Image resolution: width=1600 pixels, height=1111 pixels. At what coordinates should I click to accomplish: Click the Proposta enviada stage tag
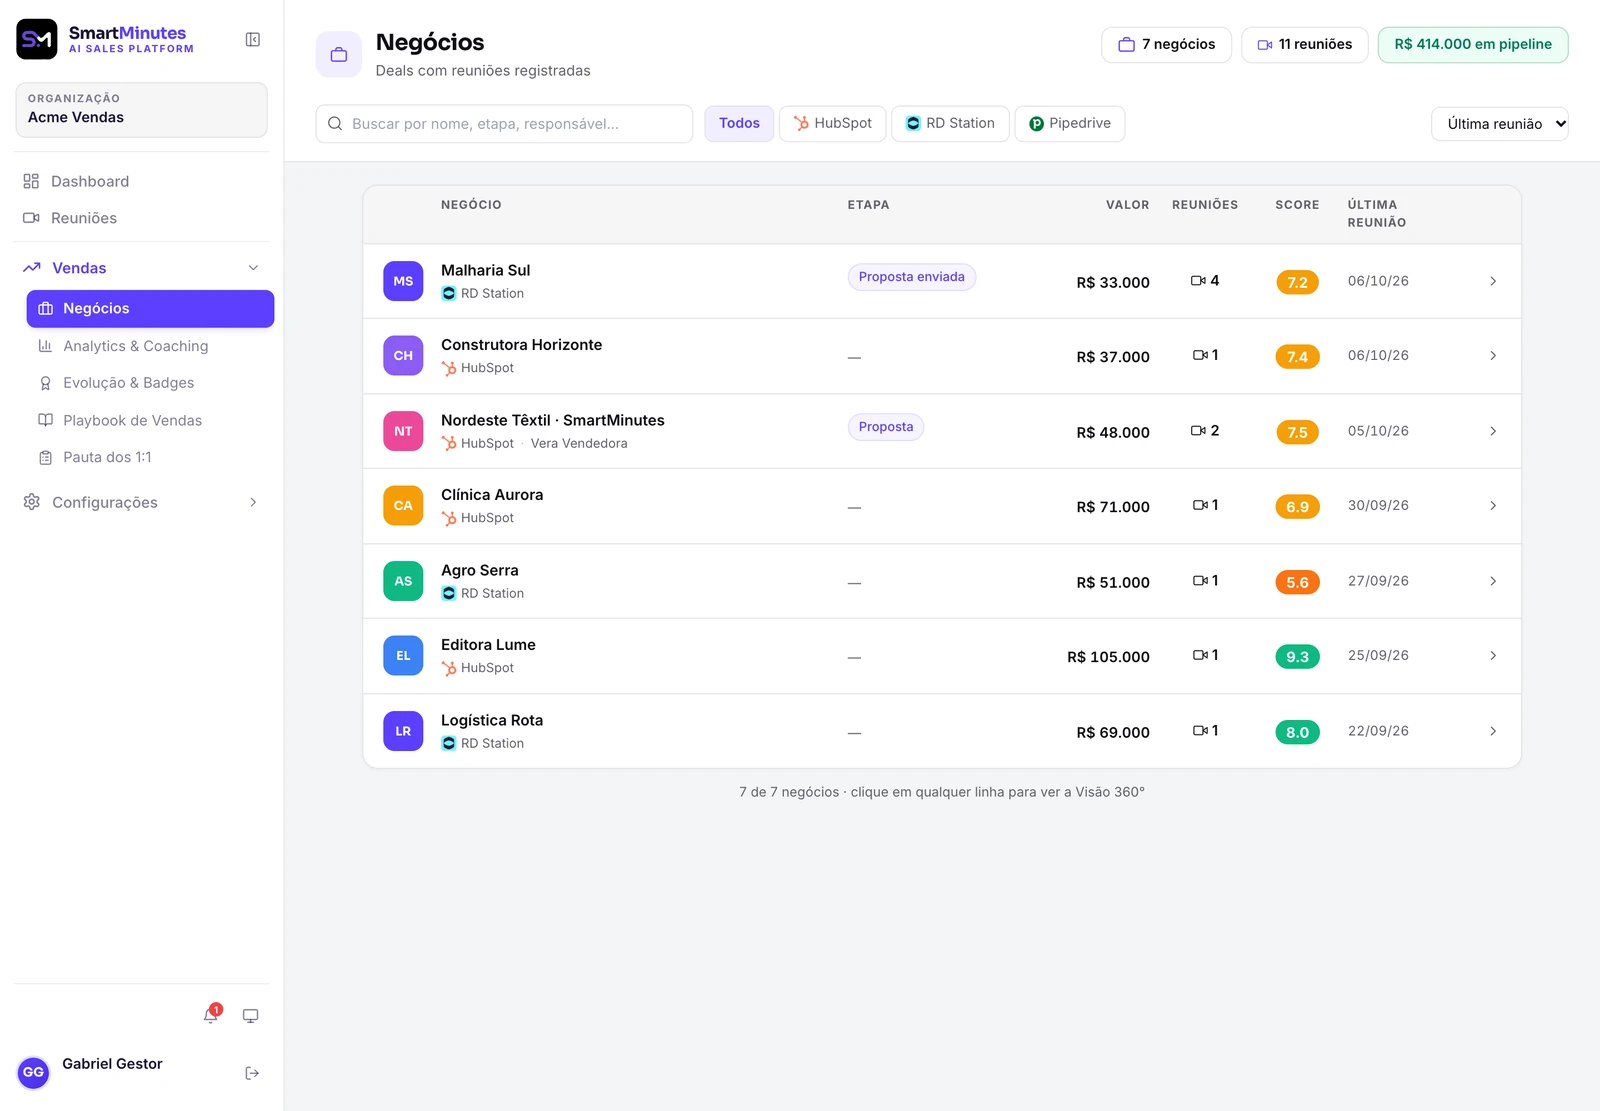pyautogui.click(x=912, y=277)
